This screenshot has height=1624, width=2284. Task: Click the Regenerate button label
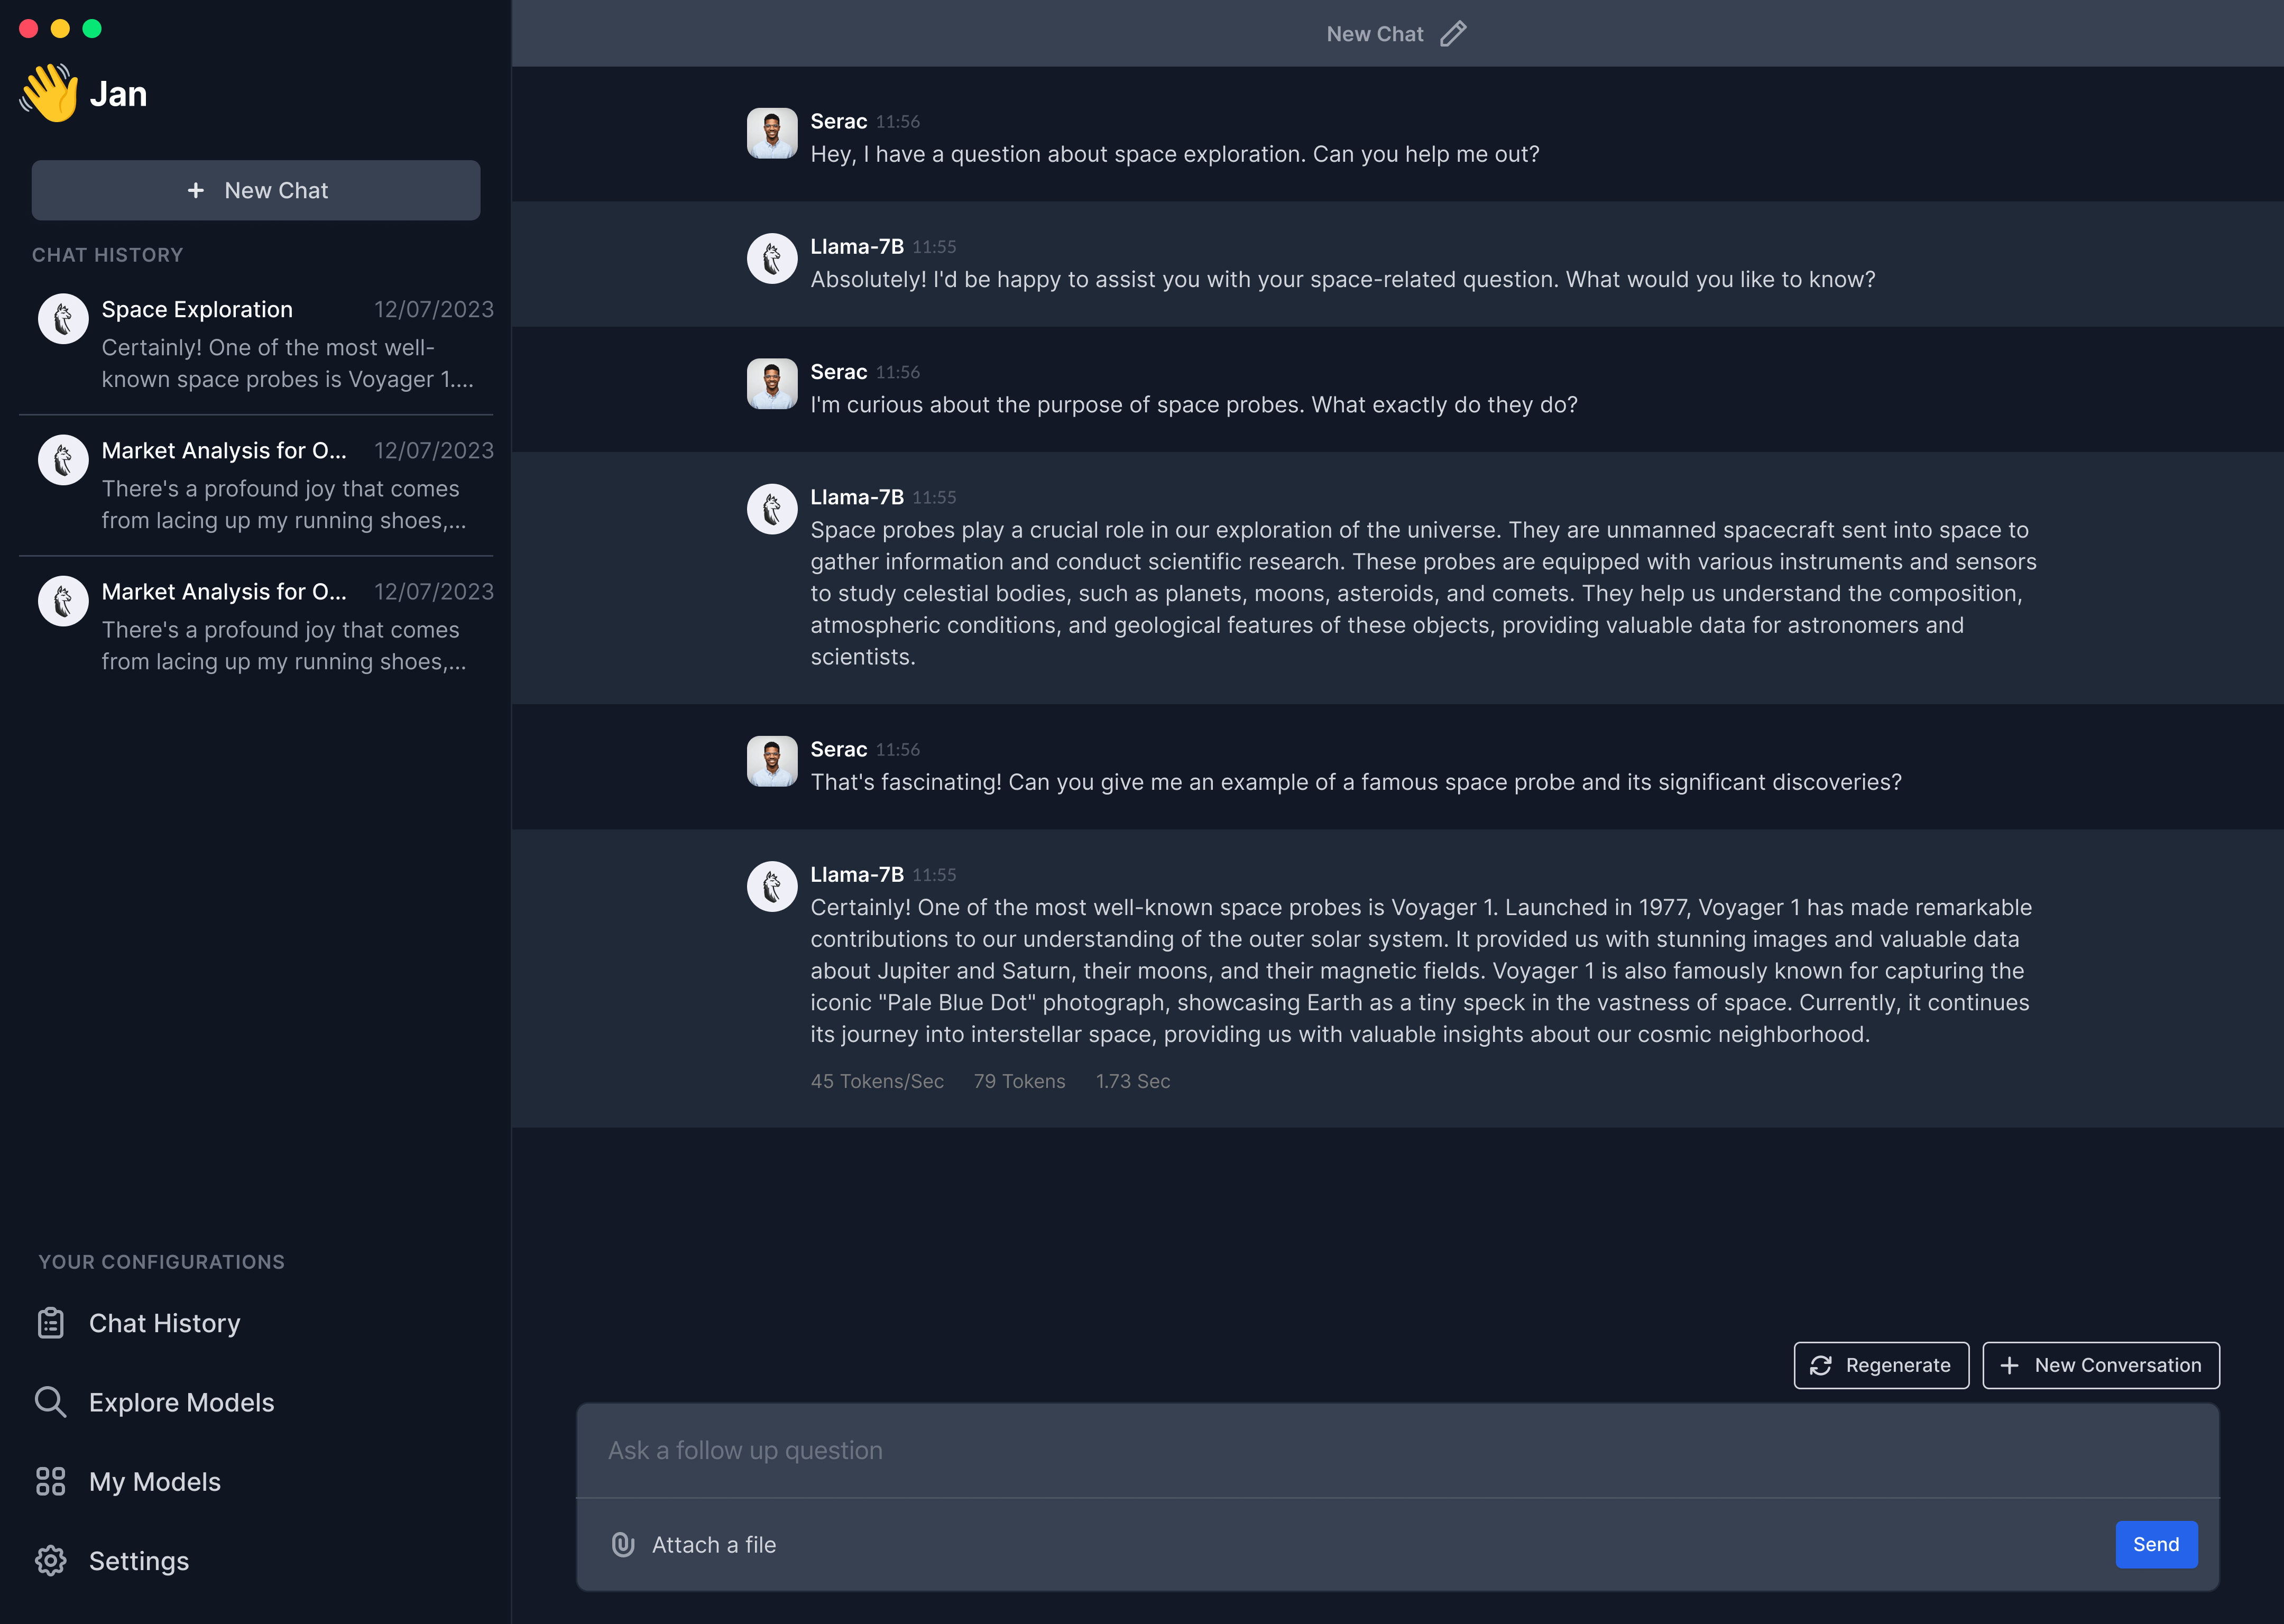(x=1897, y=1365)
